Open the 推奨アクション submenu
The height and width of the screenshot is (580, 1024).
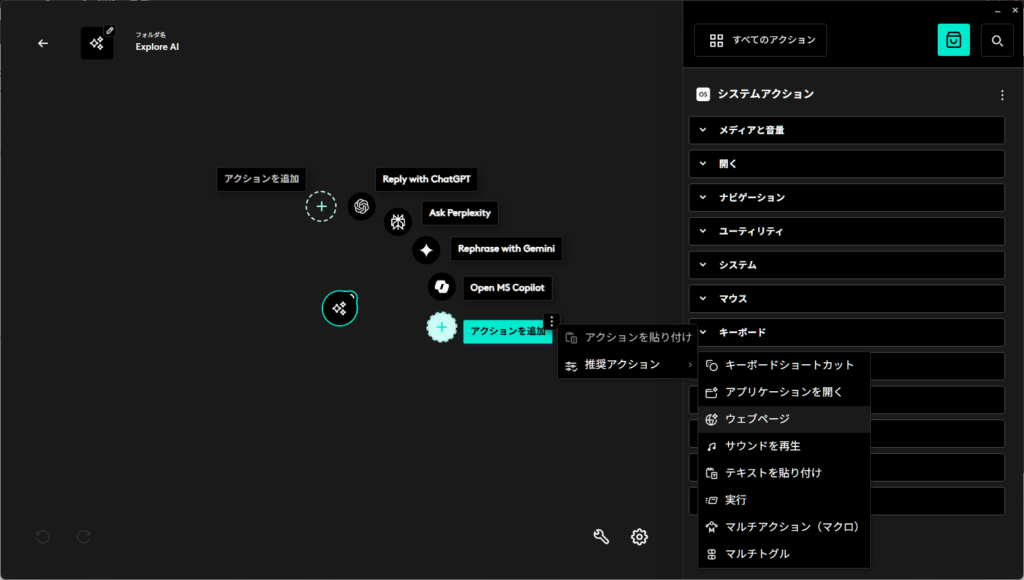click(628, 364)
